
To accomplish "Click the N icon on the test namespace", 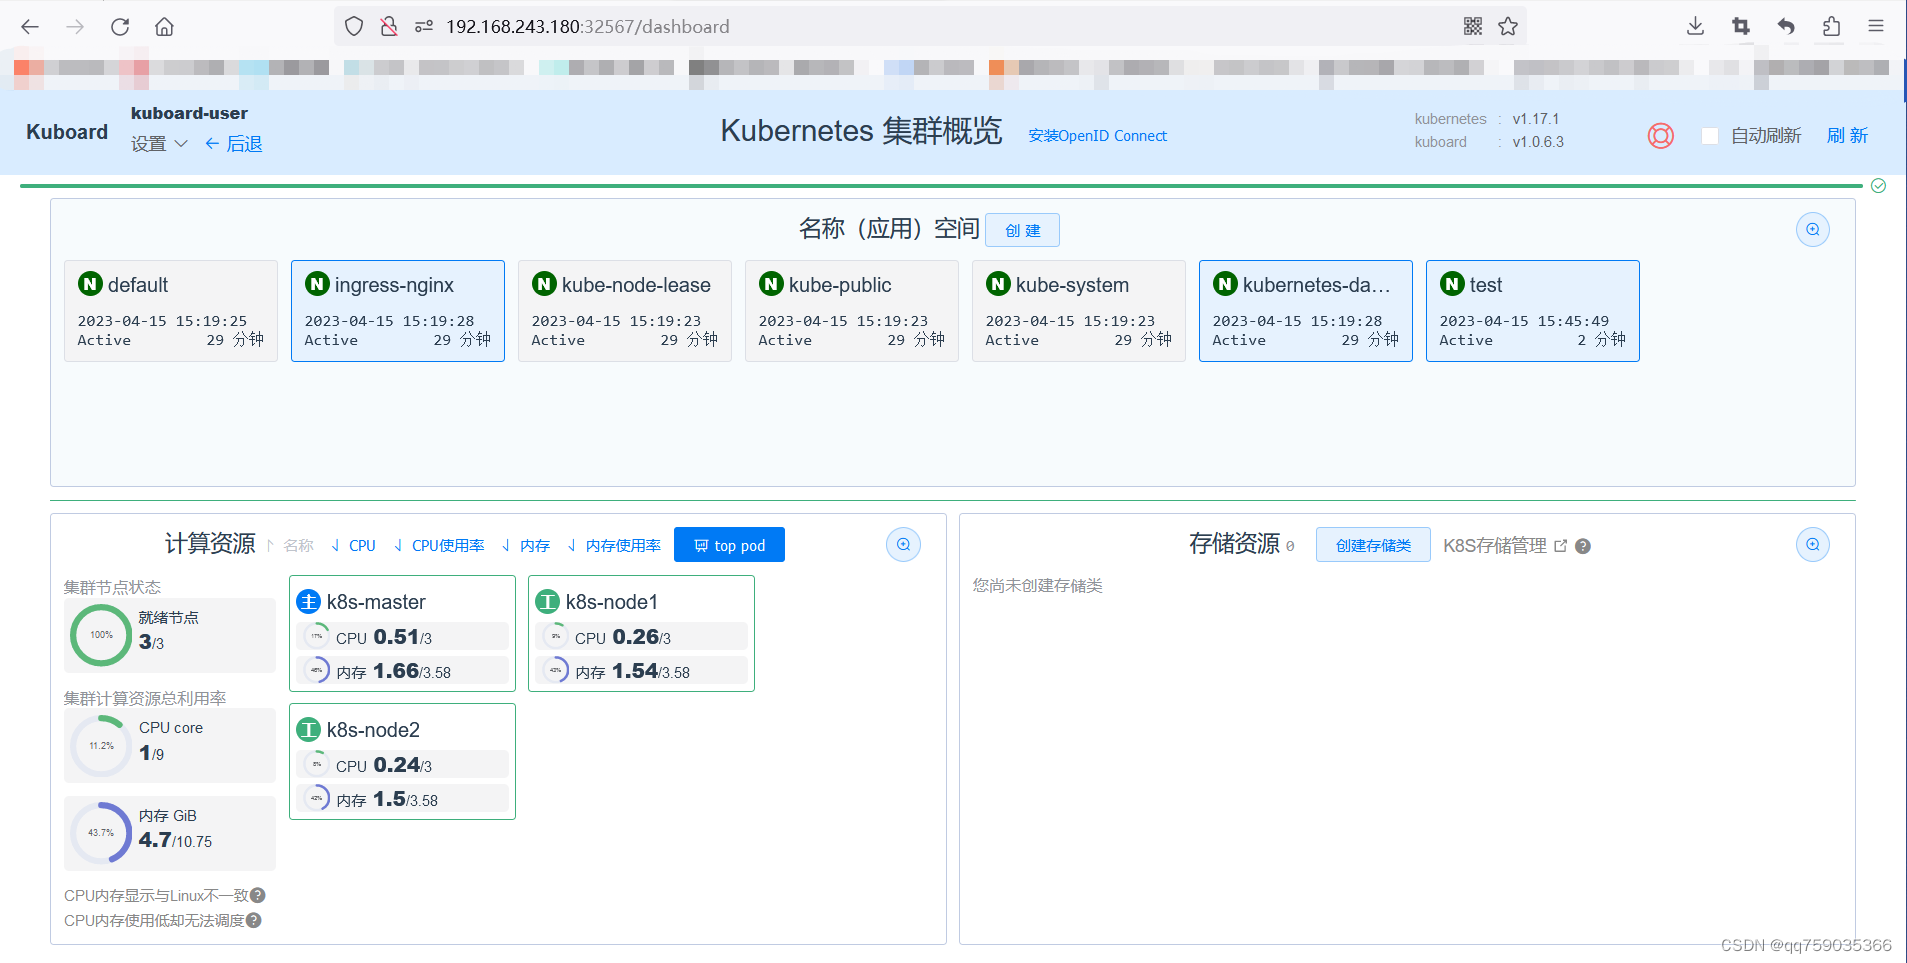I will click(1452, 284).
